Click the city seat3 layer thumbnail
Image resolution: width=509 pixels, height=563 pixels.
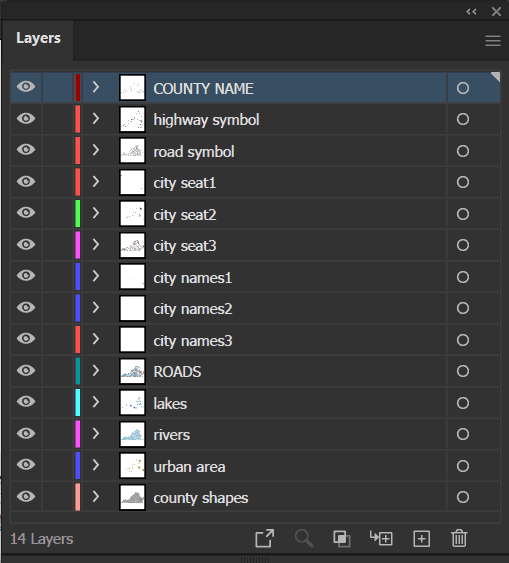132,246
